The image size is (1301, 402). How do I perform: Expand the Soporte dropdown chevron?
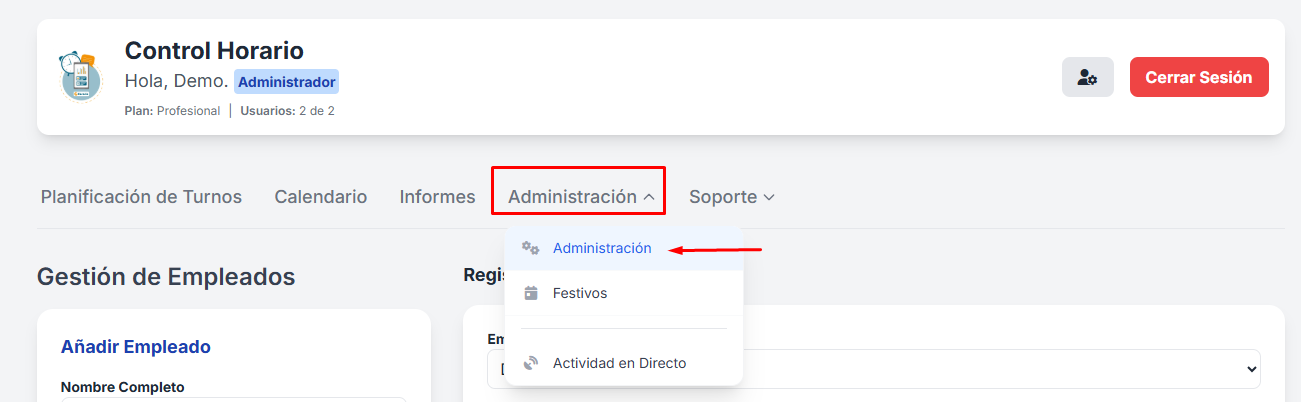[x=769, y=198]
